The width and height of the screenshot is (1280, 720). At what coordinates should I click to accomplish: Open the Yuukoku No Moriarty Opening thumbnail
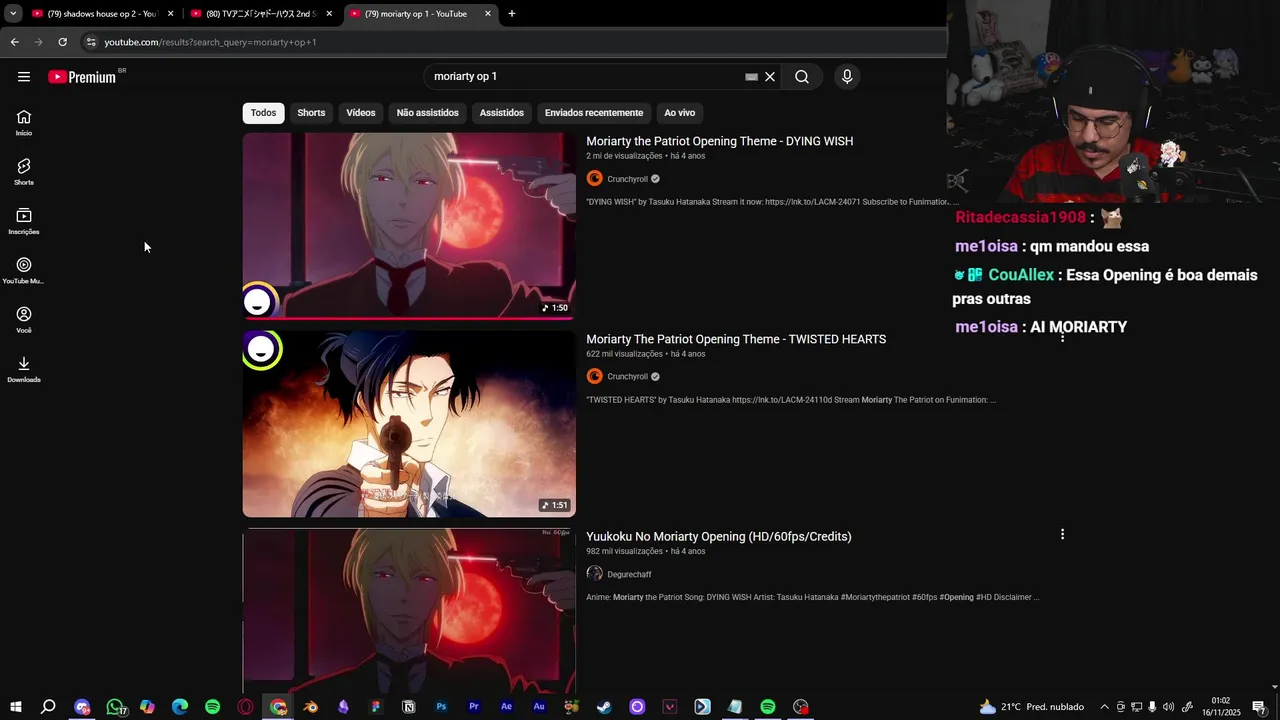409,611
